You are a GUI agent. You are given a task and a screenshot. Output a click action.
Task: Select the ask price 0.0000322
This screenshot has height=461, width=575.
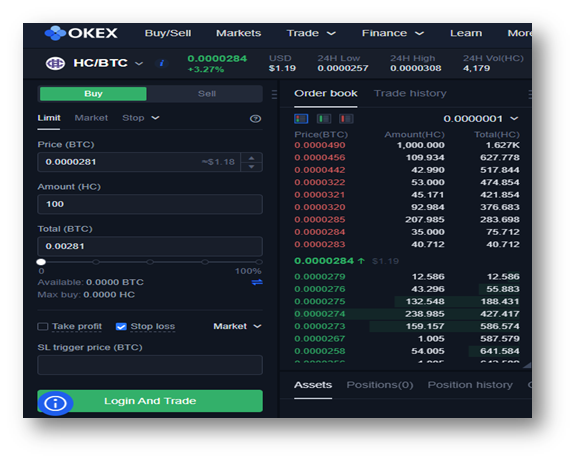tap(320, 183)
